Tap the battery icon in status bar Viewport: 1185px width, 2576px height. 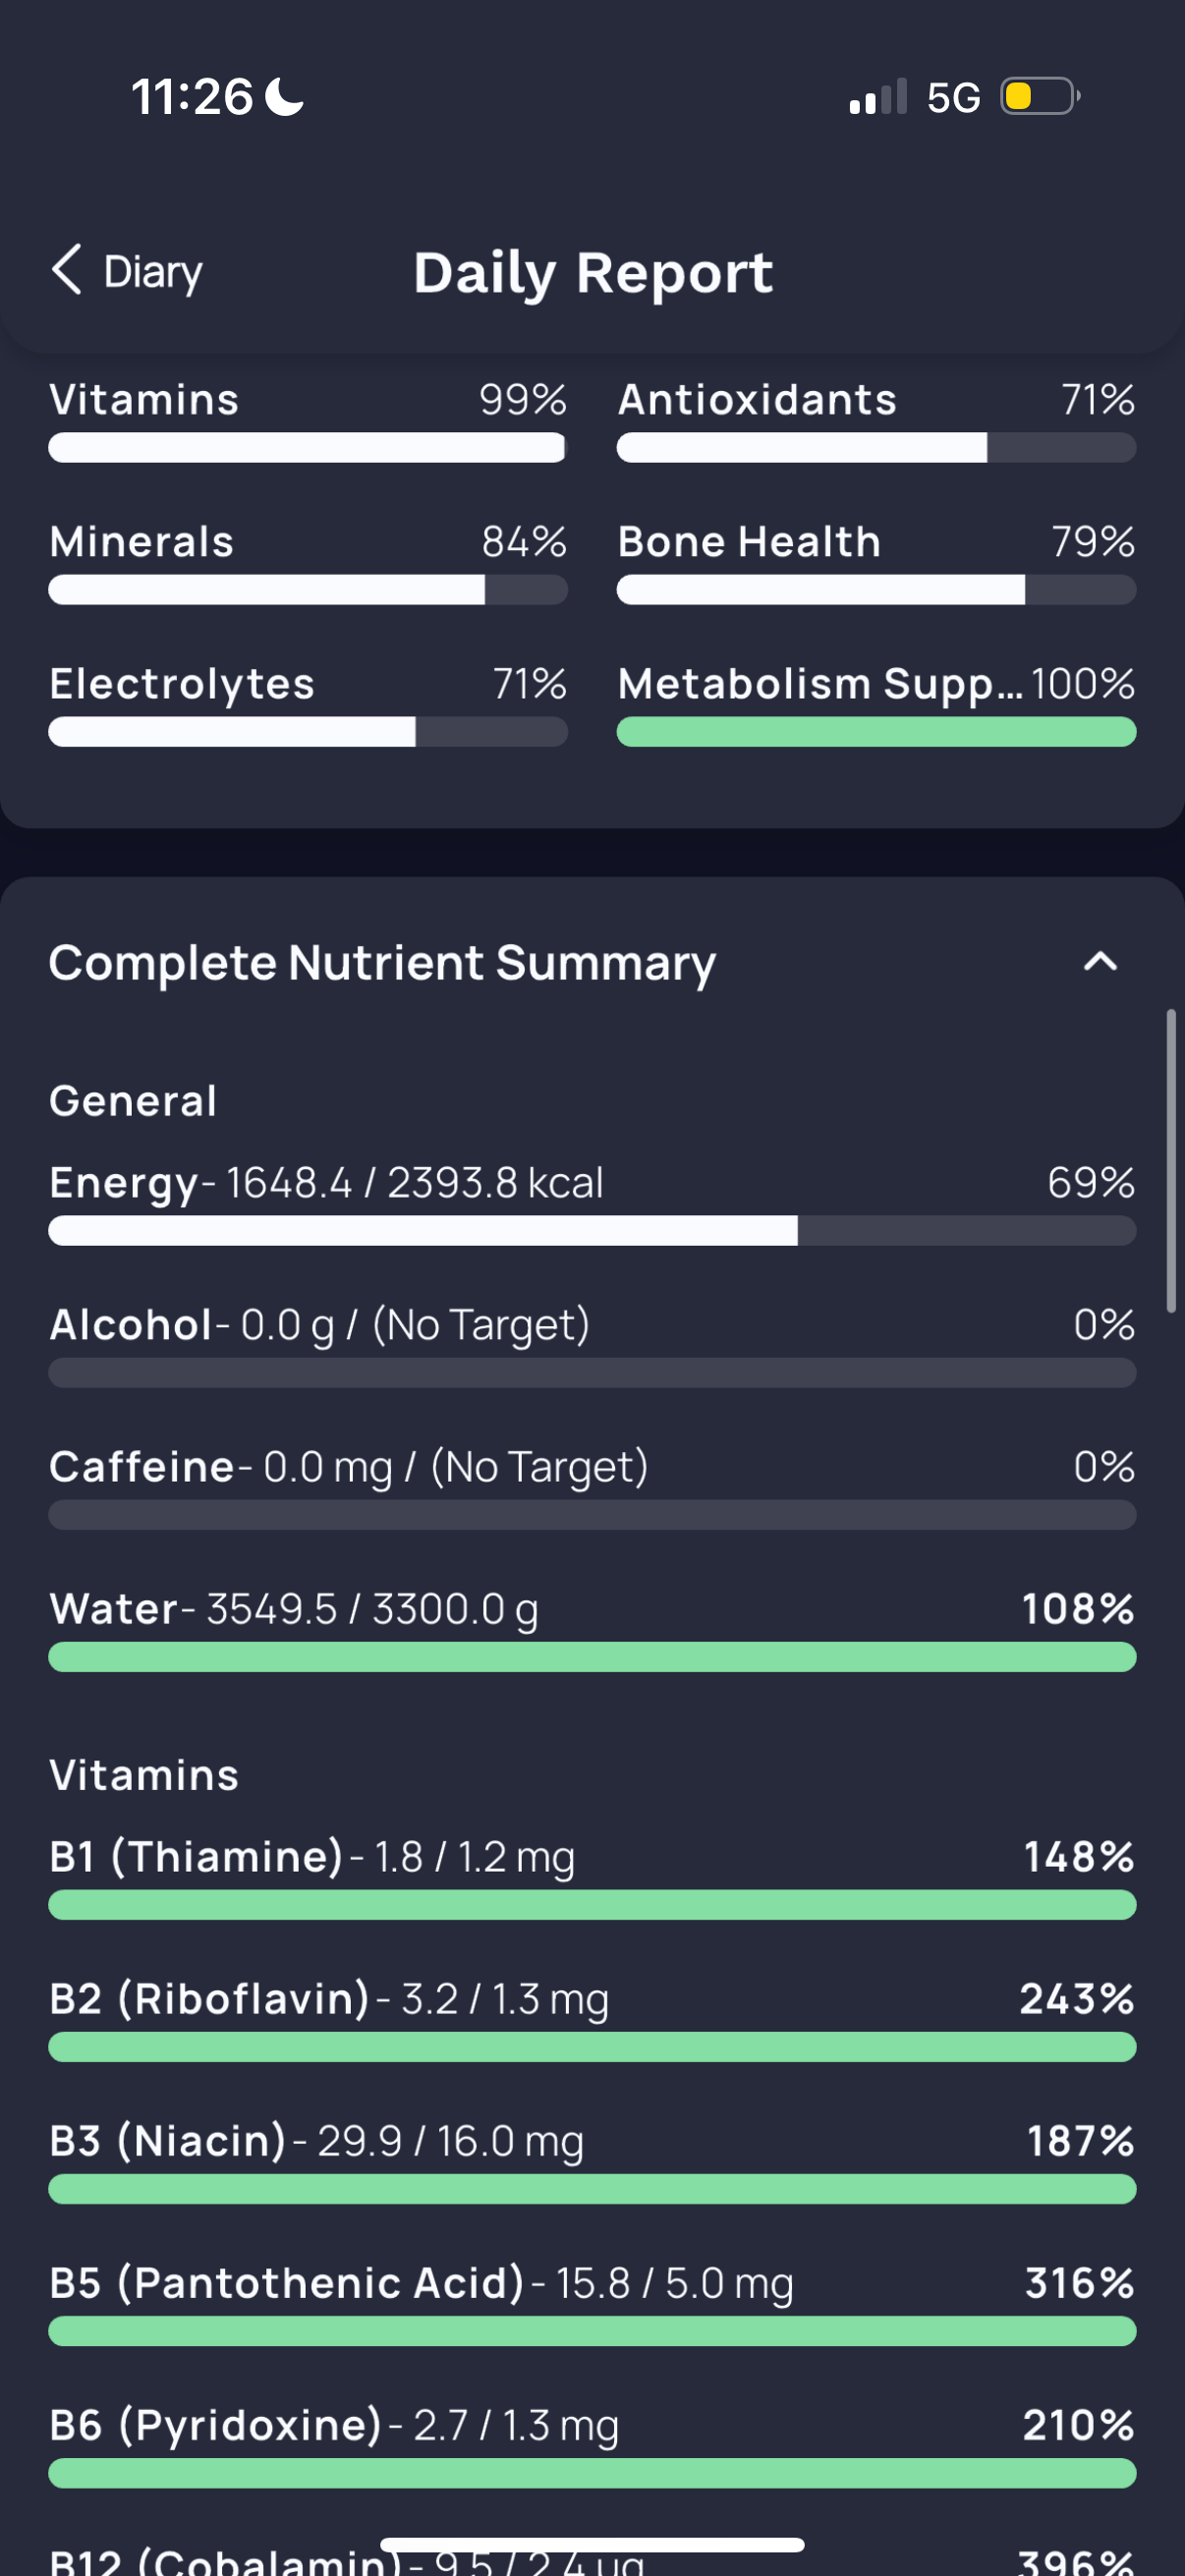pos(1040,97)
